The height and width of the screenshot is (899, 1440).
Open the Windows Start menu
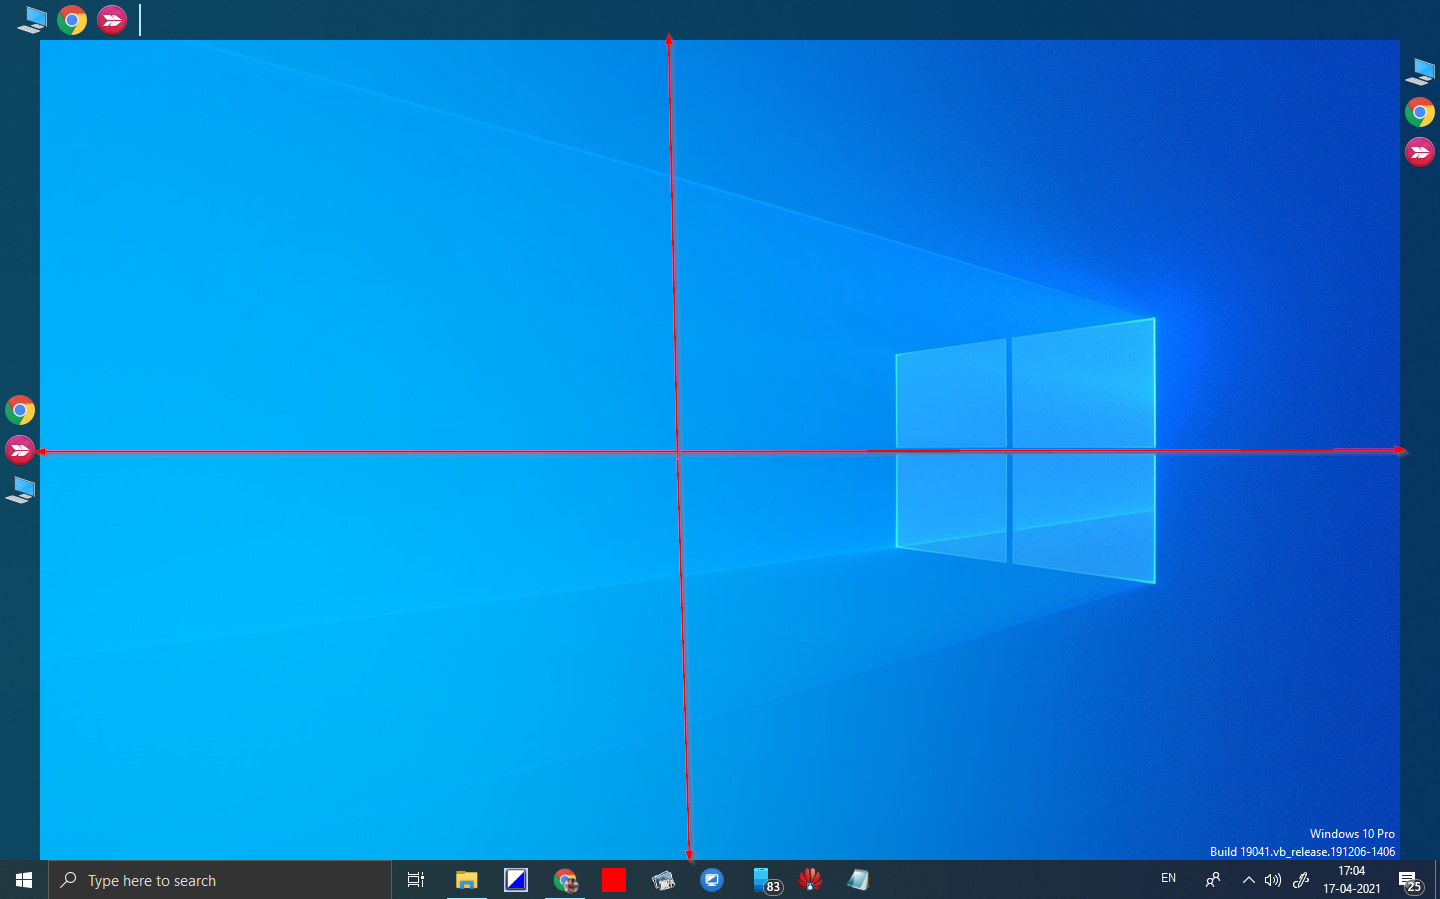(x=24, y=880)
